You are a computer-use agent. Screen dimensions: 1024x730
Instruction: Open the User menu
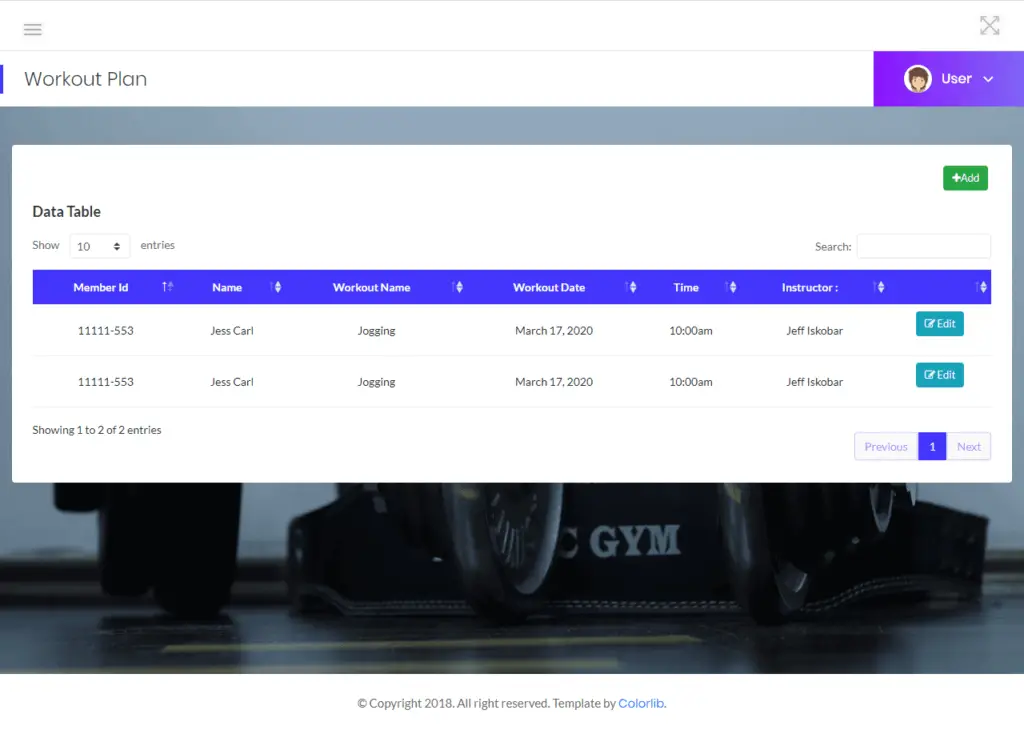coord(957,78)
